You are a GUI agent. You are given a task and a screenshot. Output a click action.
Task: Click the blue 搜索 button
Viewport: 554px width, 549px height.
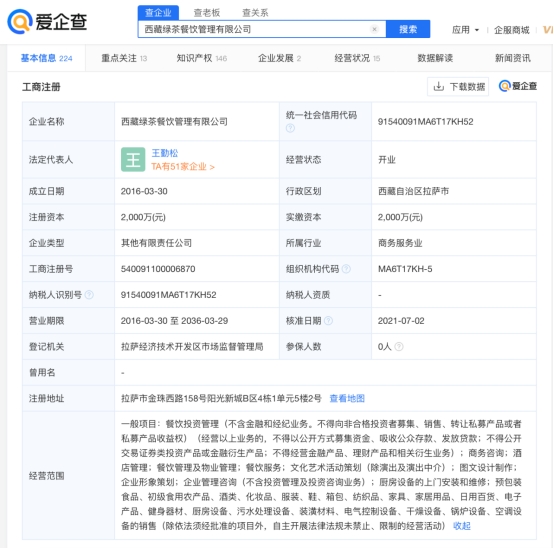pos(408,29)
